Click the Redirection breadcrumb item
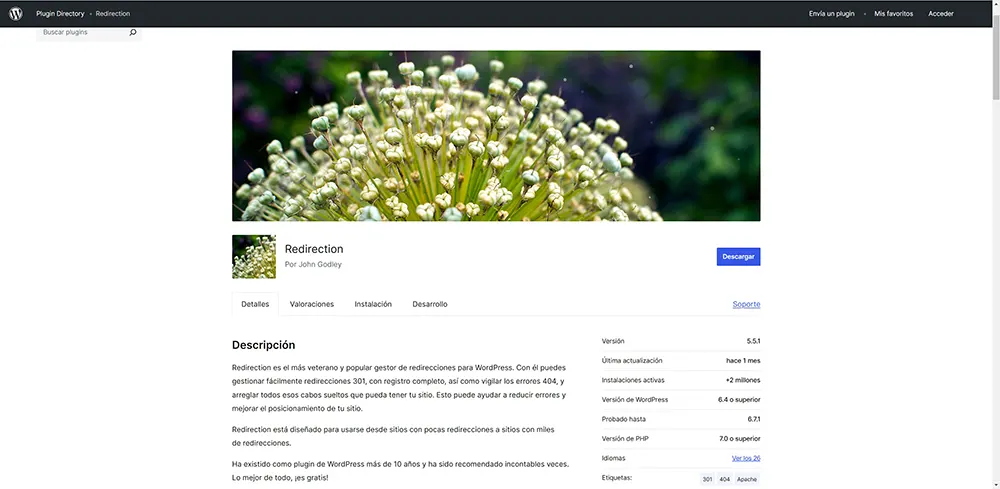 tap(113, 14)
